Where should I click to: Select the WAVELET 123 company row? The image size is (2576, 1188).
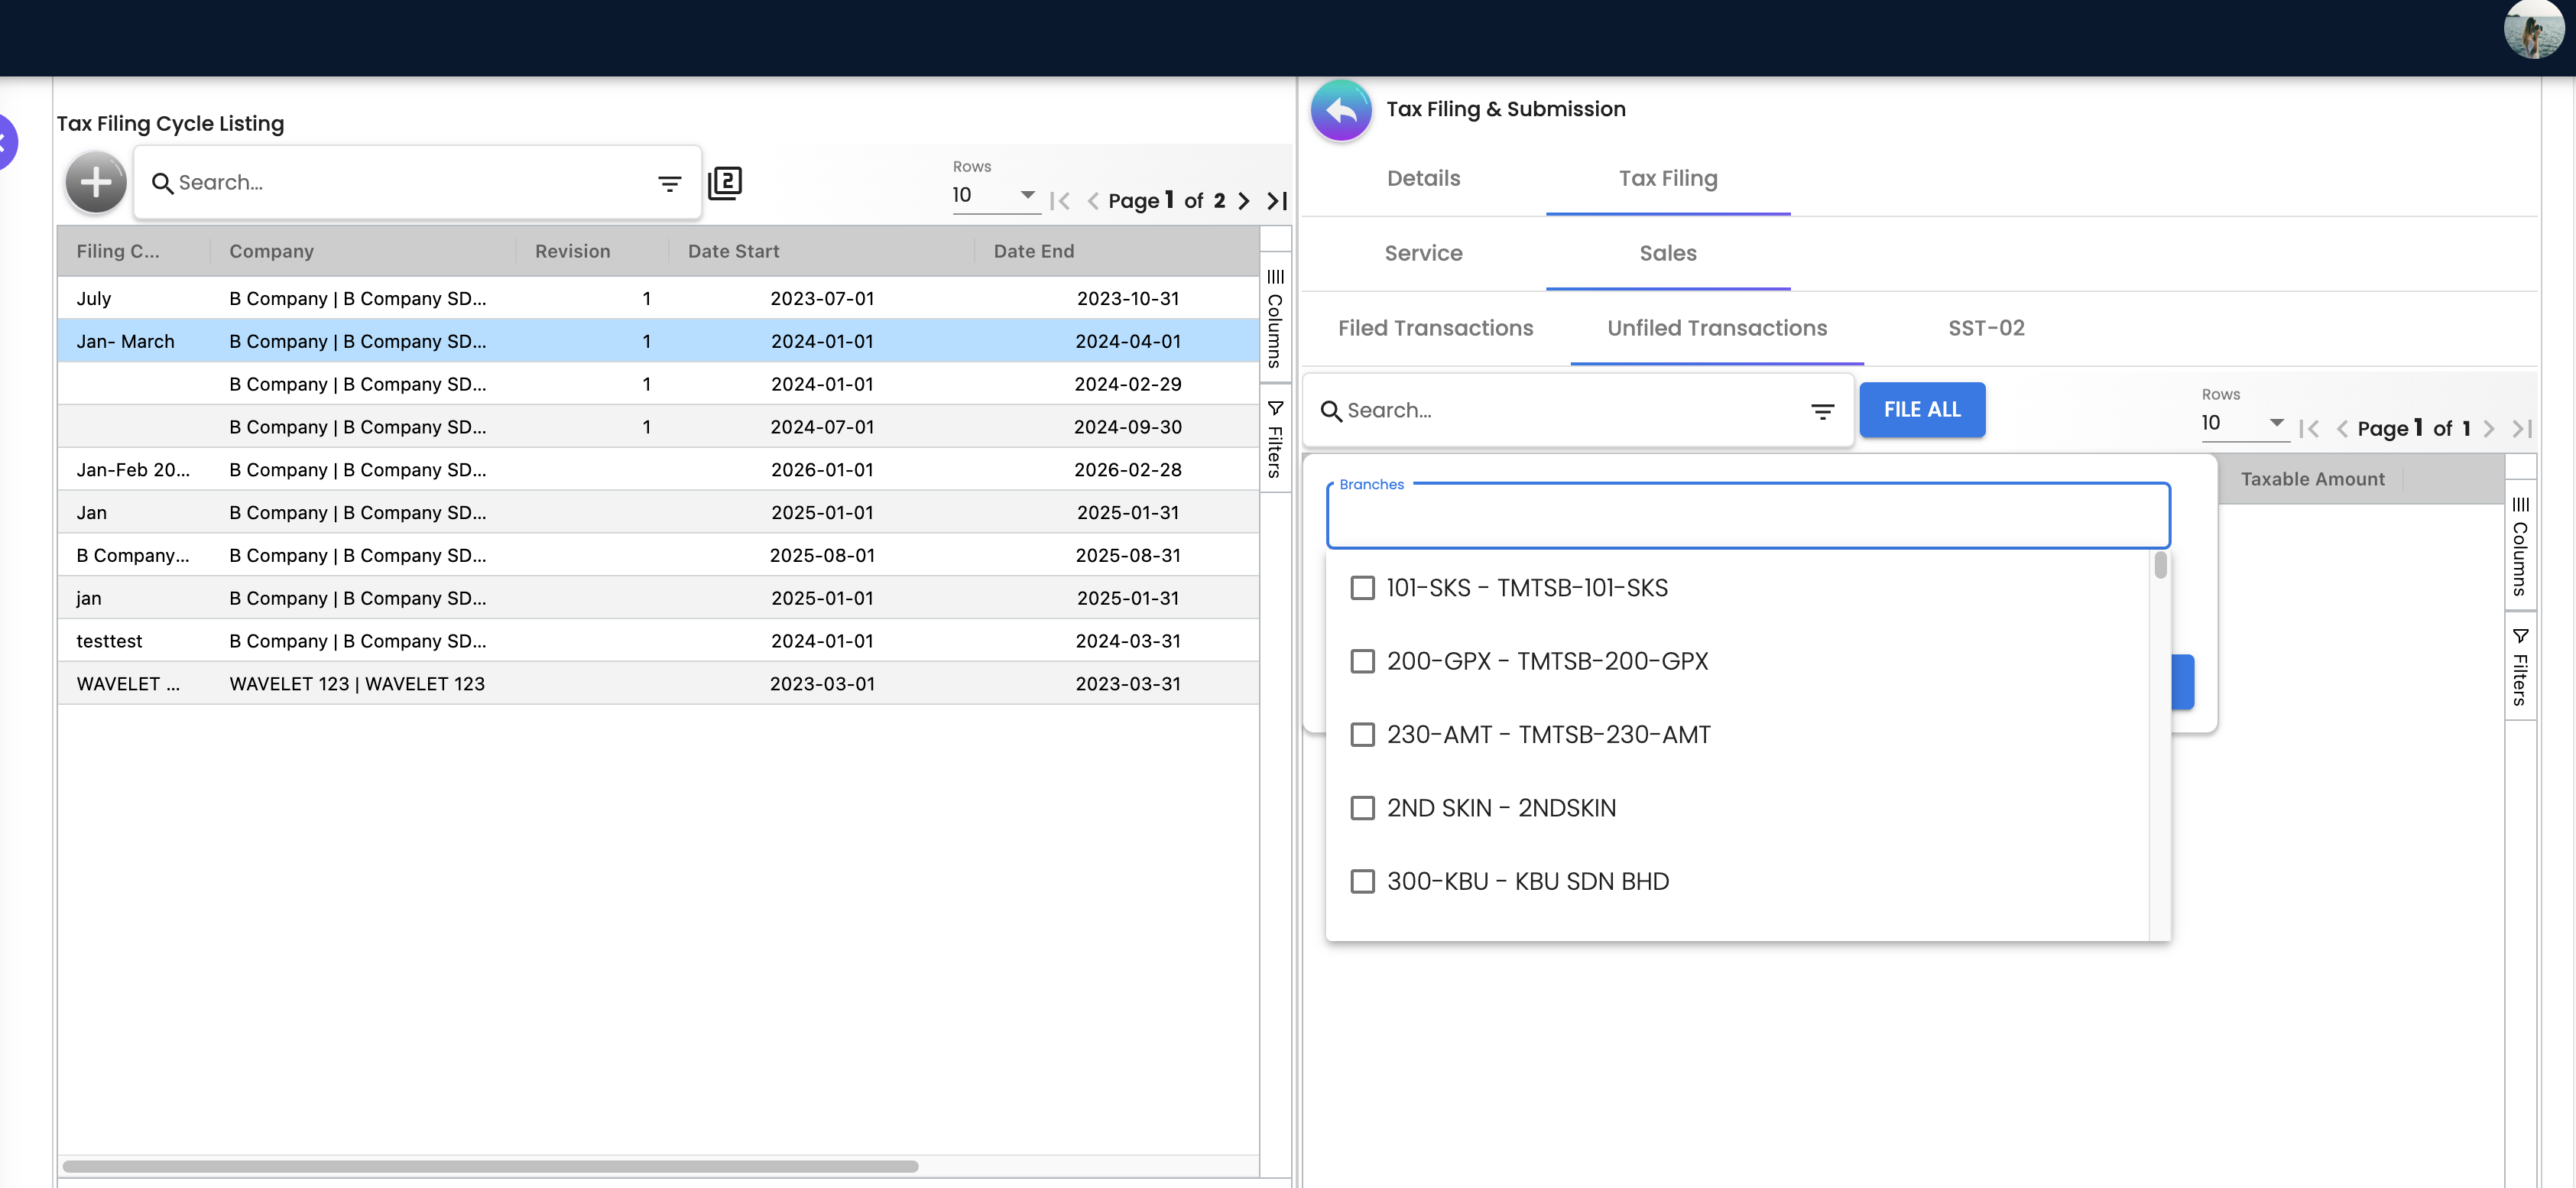658,684
